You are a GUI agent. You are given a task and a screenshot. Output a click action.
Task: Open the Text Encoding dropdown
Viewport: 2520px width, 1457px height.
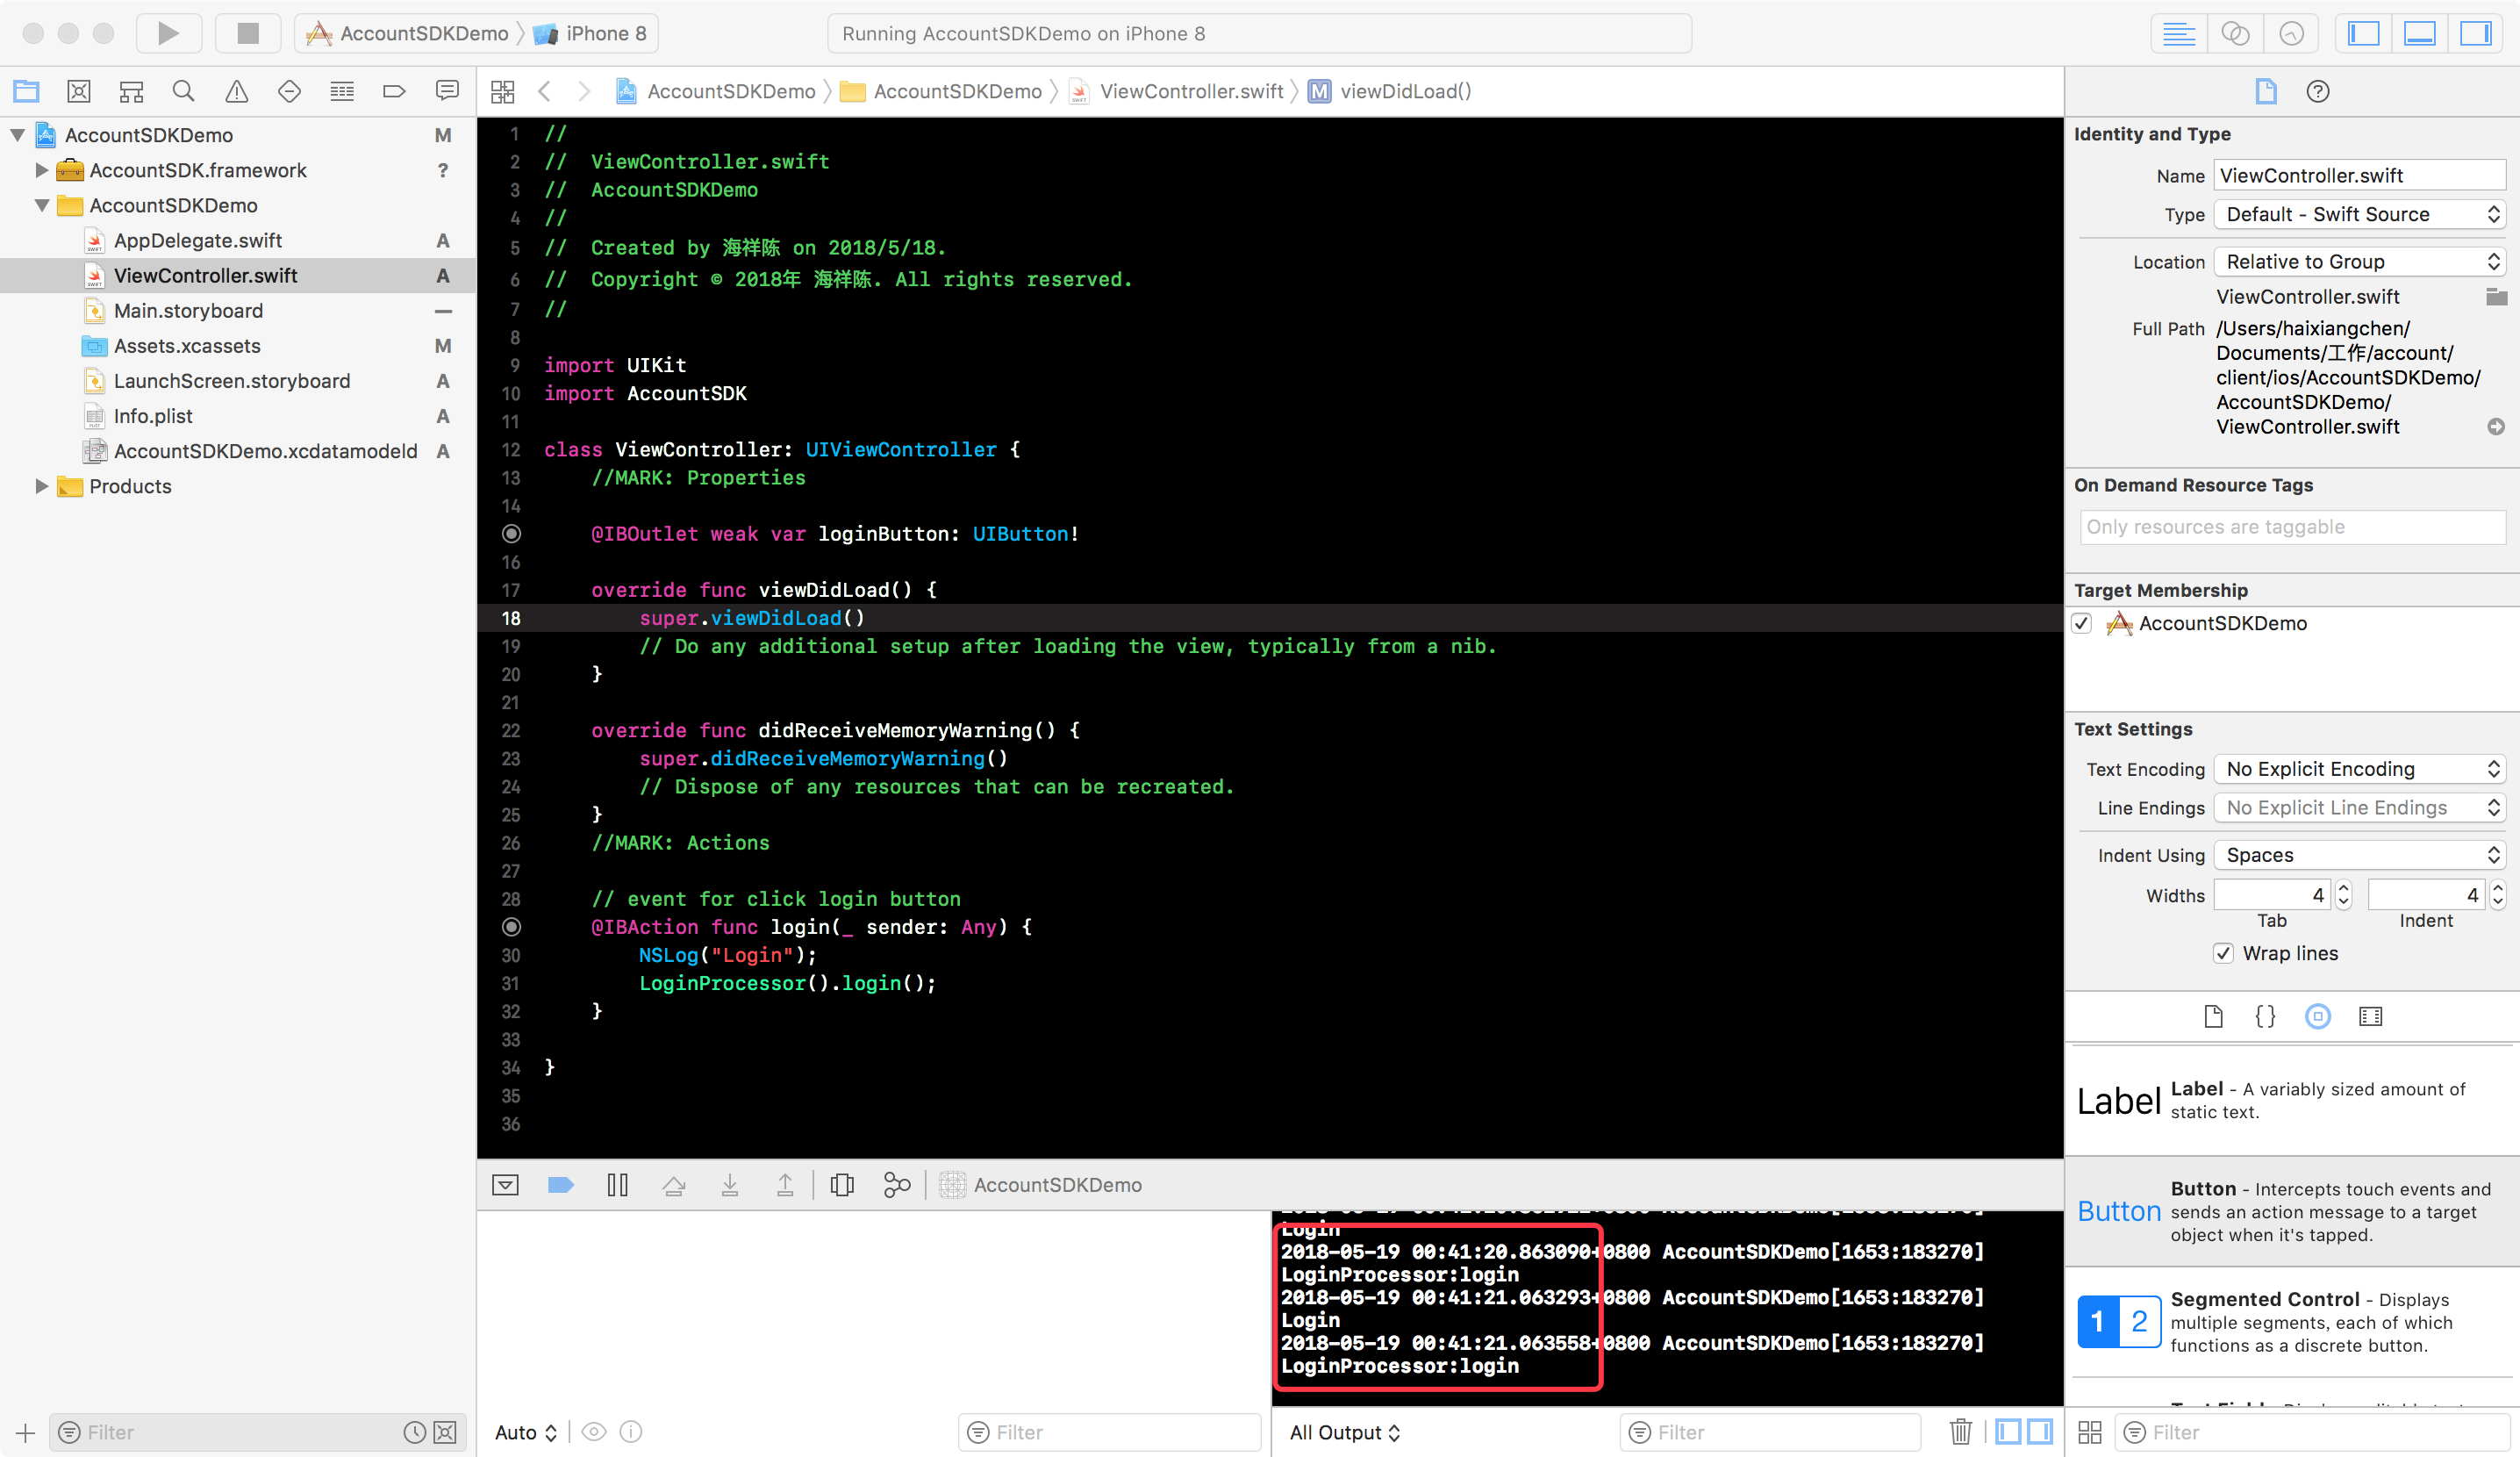pos(2359,768)
